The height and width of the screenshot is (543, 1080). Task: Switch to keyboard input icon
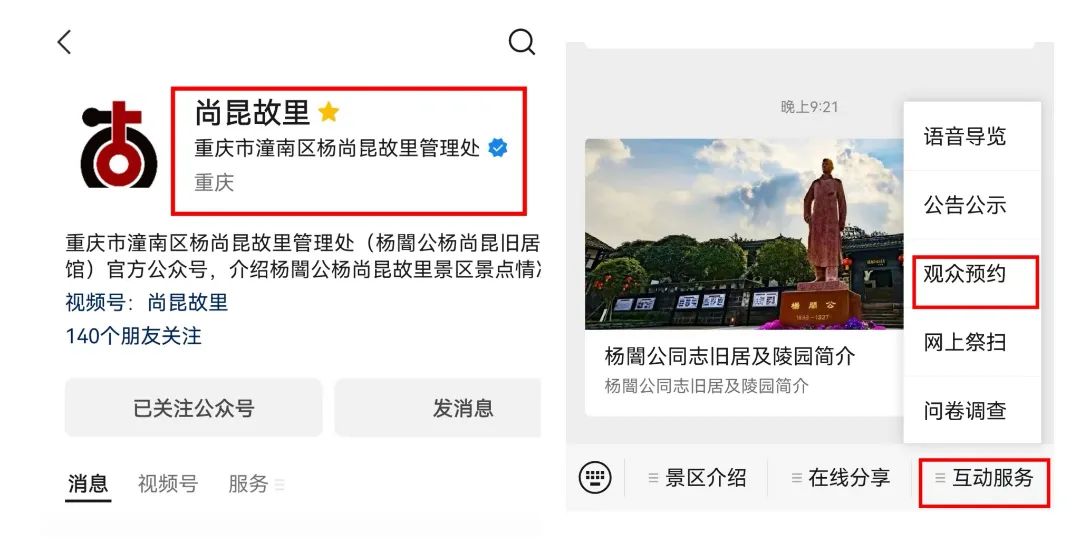pyautogui.click(x=594, y=477)
